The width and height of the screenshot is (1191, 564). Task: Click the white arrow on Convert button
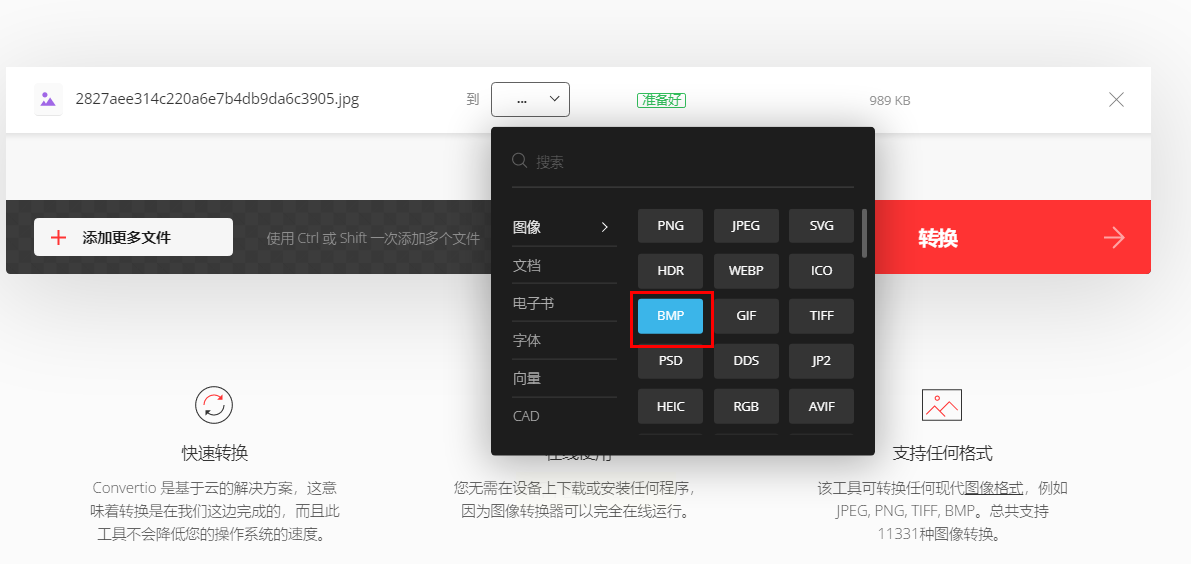point(1114,238)
